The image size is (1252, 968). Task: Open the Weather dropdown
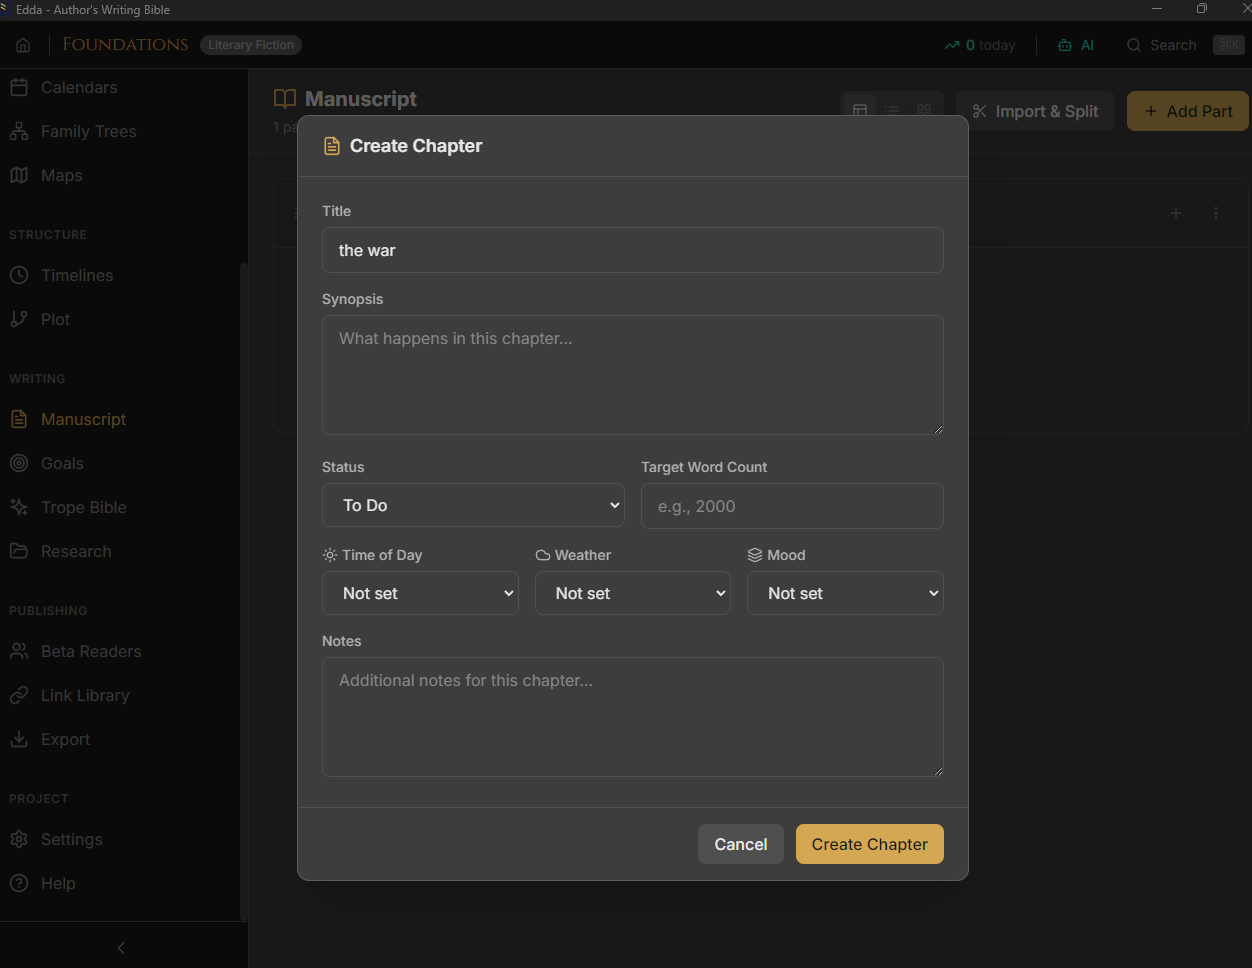(x=632, y=593)
